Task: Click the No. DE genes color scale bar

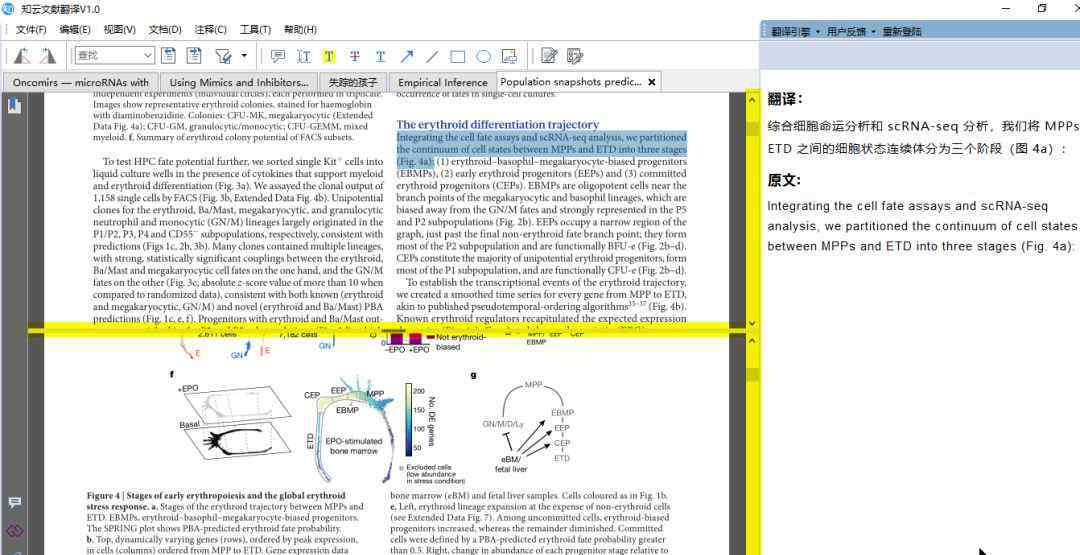Action: pyautogui.click(x=408, y=419)
